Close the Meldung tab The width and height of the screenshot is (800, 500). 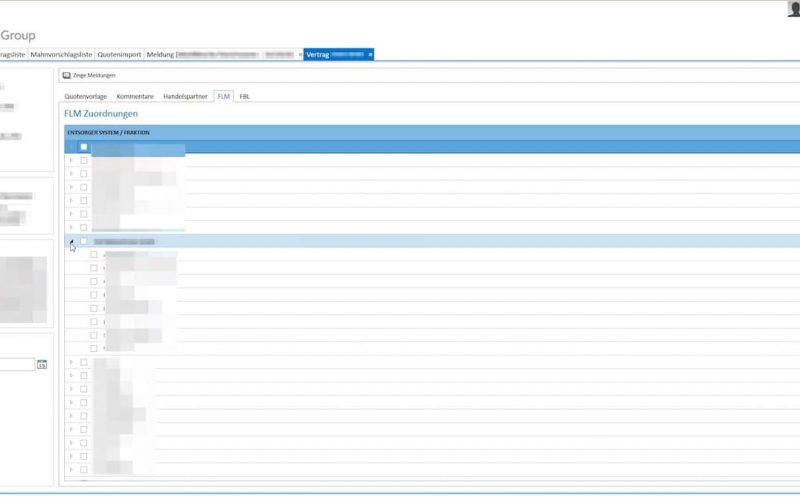click(x=300, y=55)
